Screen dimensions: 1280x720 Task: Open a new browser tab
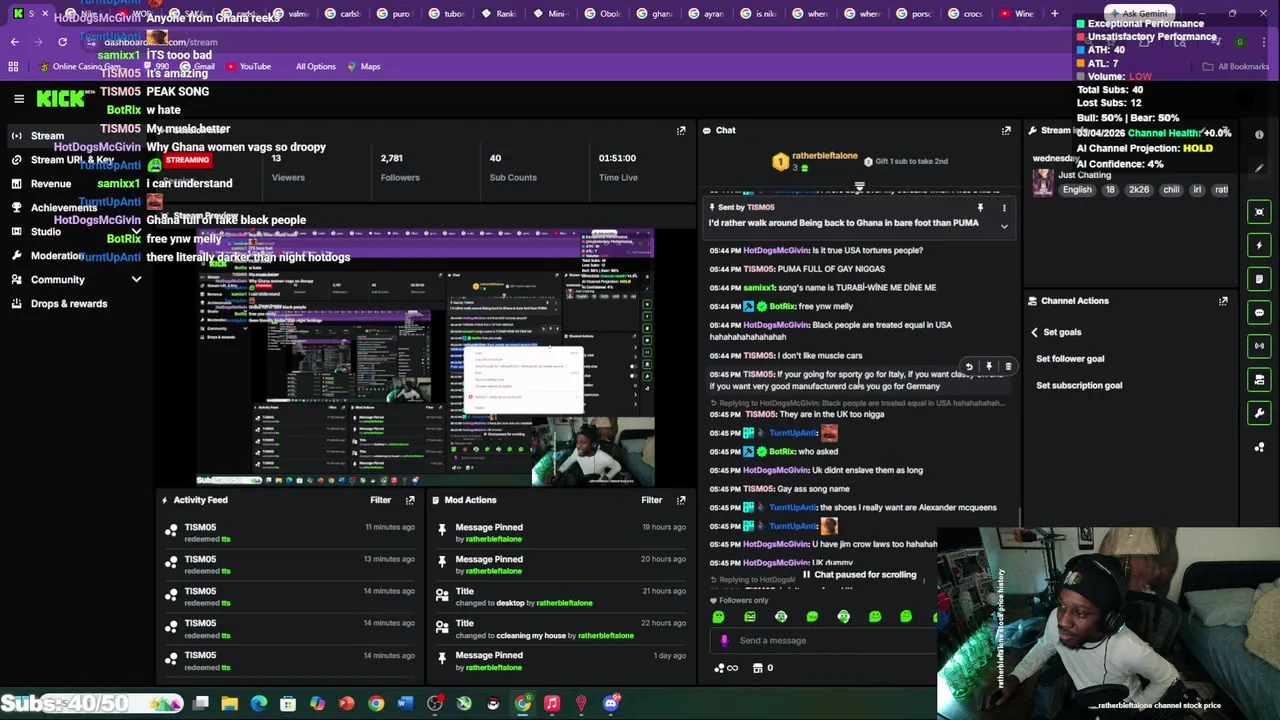coord(1054,14)
